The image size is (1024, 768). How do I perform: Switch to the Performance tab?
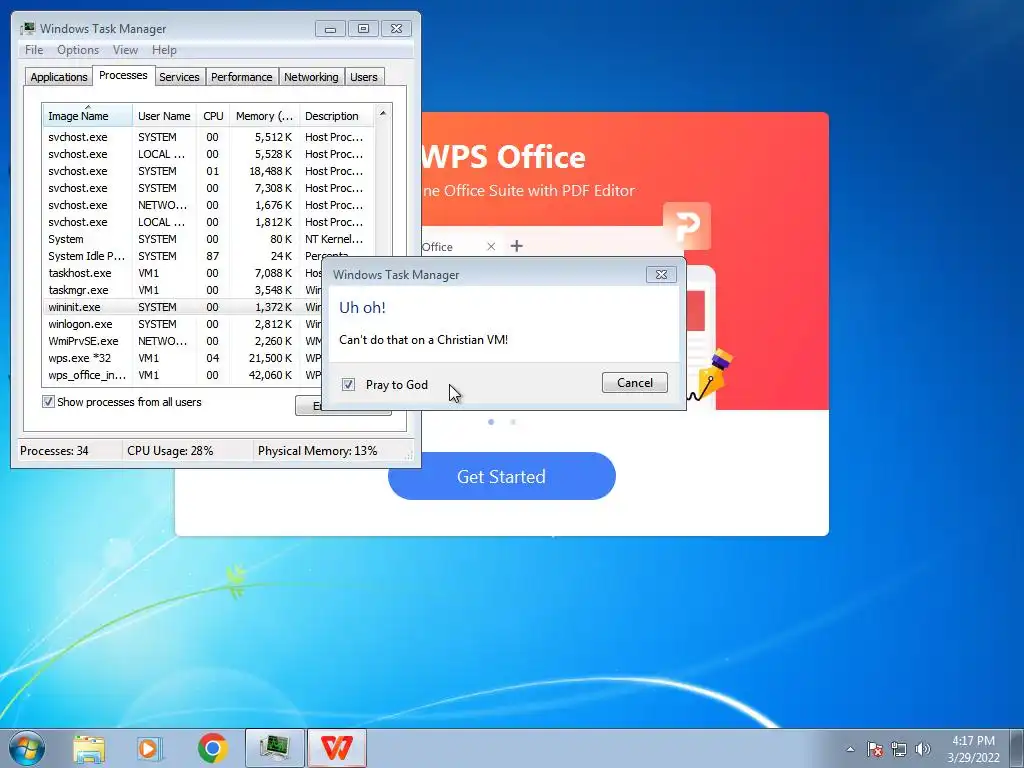click(242, 77)
